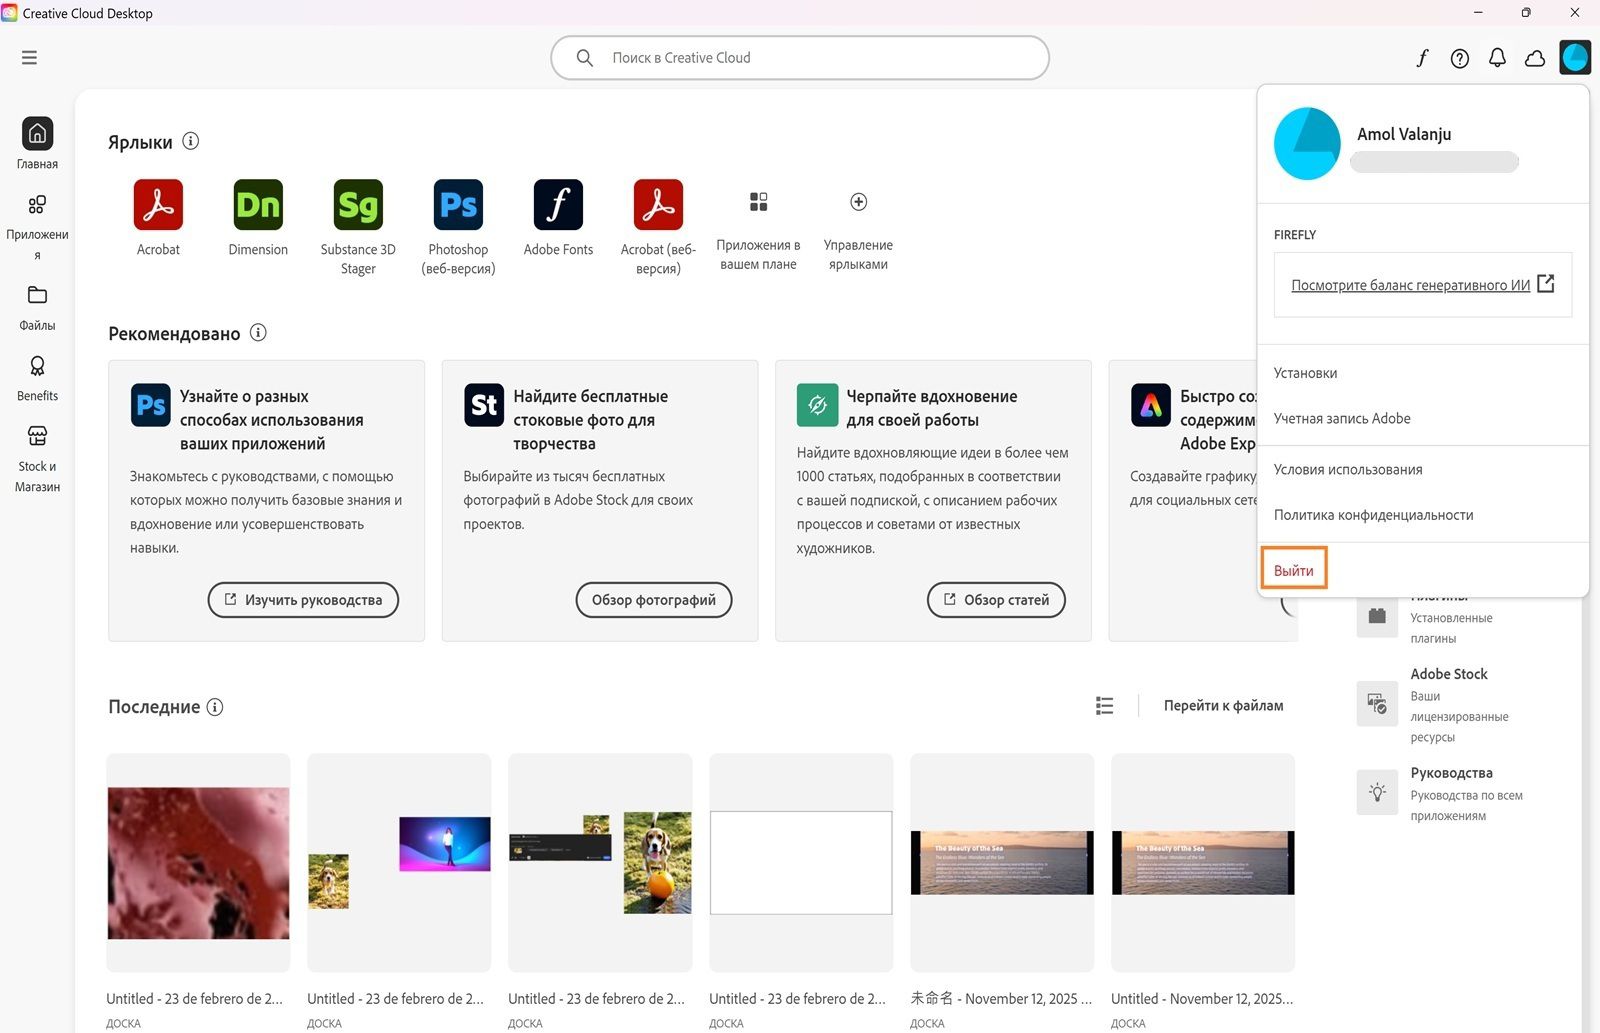Open Приложения in the left sidebar
The height and width of the screenshot is (1033, 1600).
coord(37,227)
